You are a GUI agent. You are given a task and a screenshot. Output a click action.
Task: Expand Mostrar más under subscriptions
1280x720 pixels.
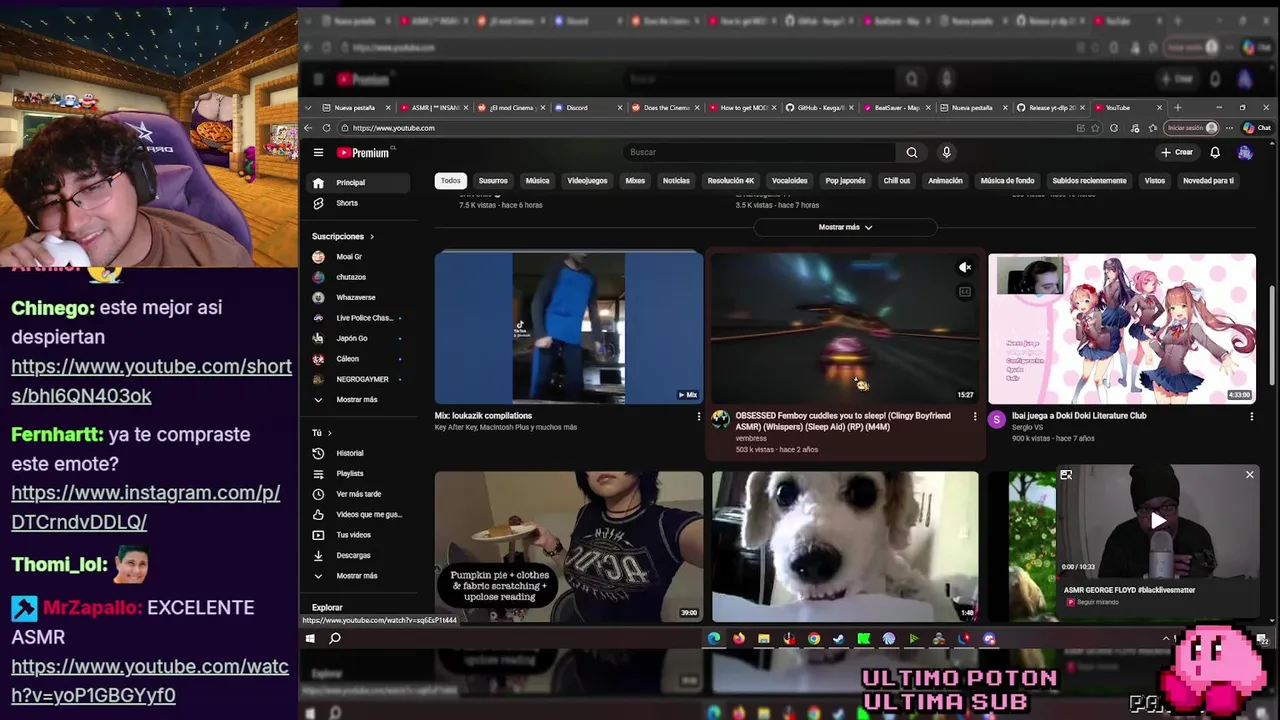[x=359, y=400]
